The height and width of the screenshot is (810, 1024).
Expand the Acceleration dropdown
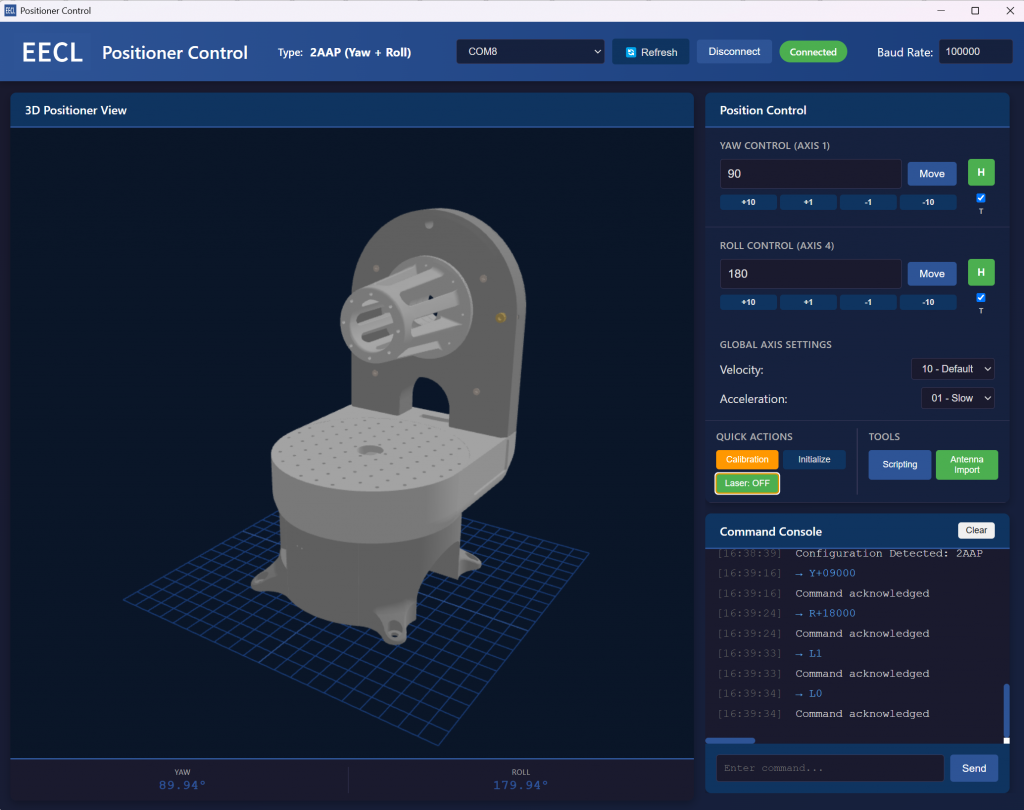pos(957,398)
